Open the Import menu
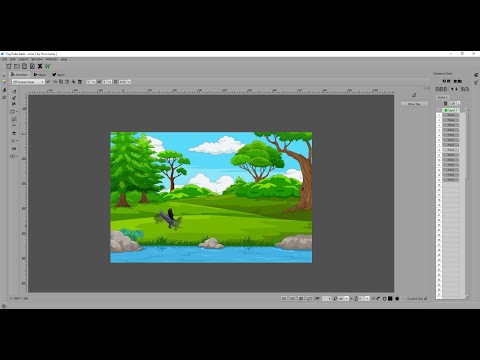Image resolution: width=480 pixels, height=360 pixels. click(23, 59)
